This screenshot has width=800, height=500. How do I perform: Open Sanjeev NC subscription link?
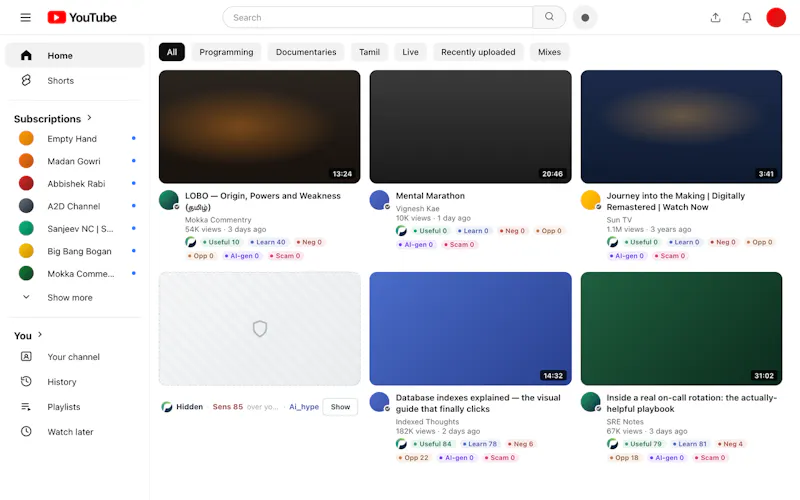(74, 228)
